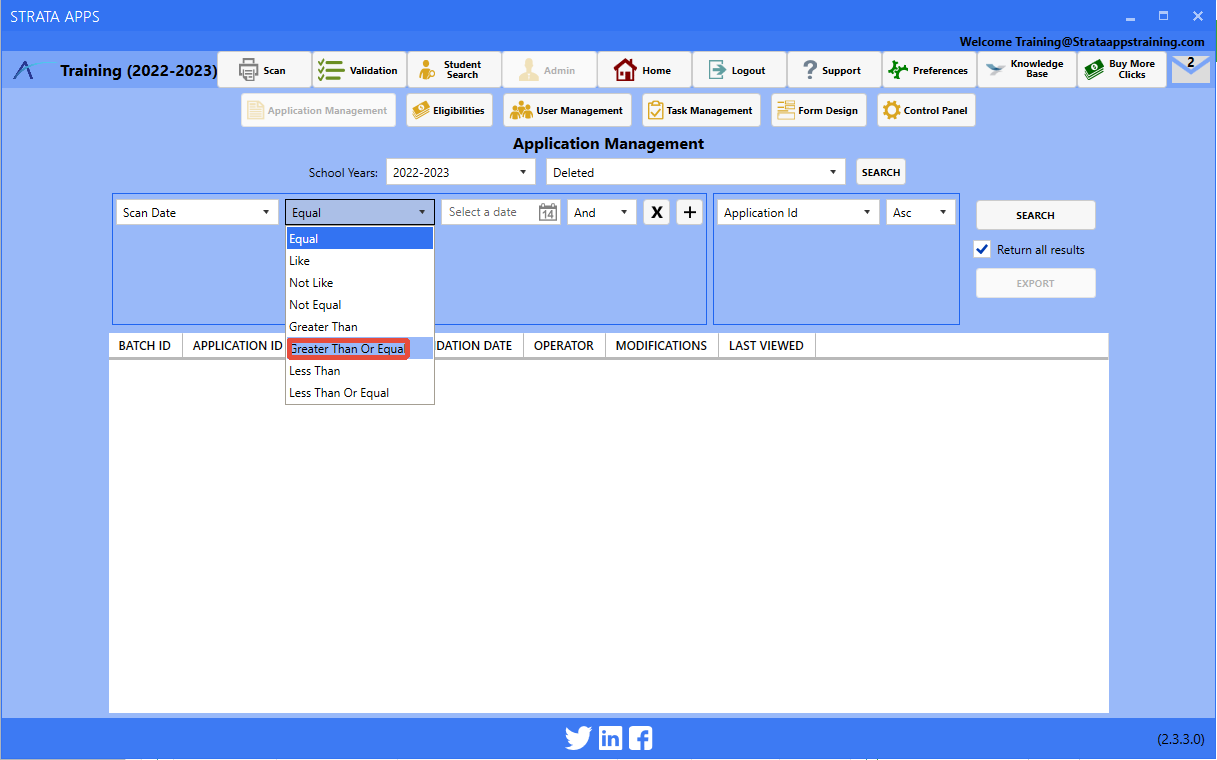The image size is (1217, 760).
Task: Click Buy More Clicks
Action: [1122, 70]
